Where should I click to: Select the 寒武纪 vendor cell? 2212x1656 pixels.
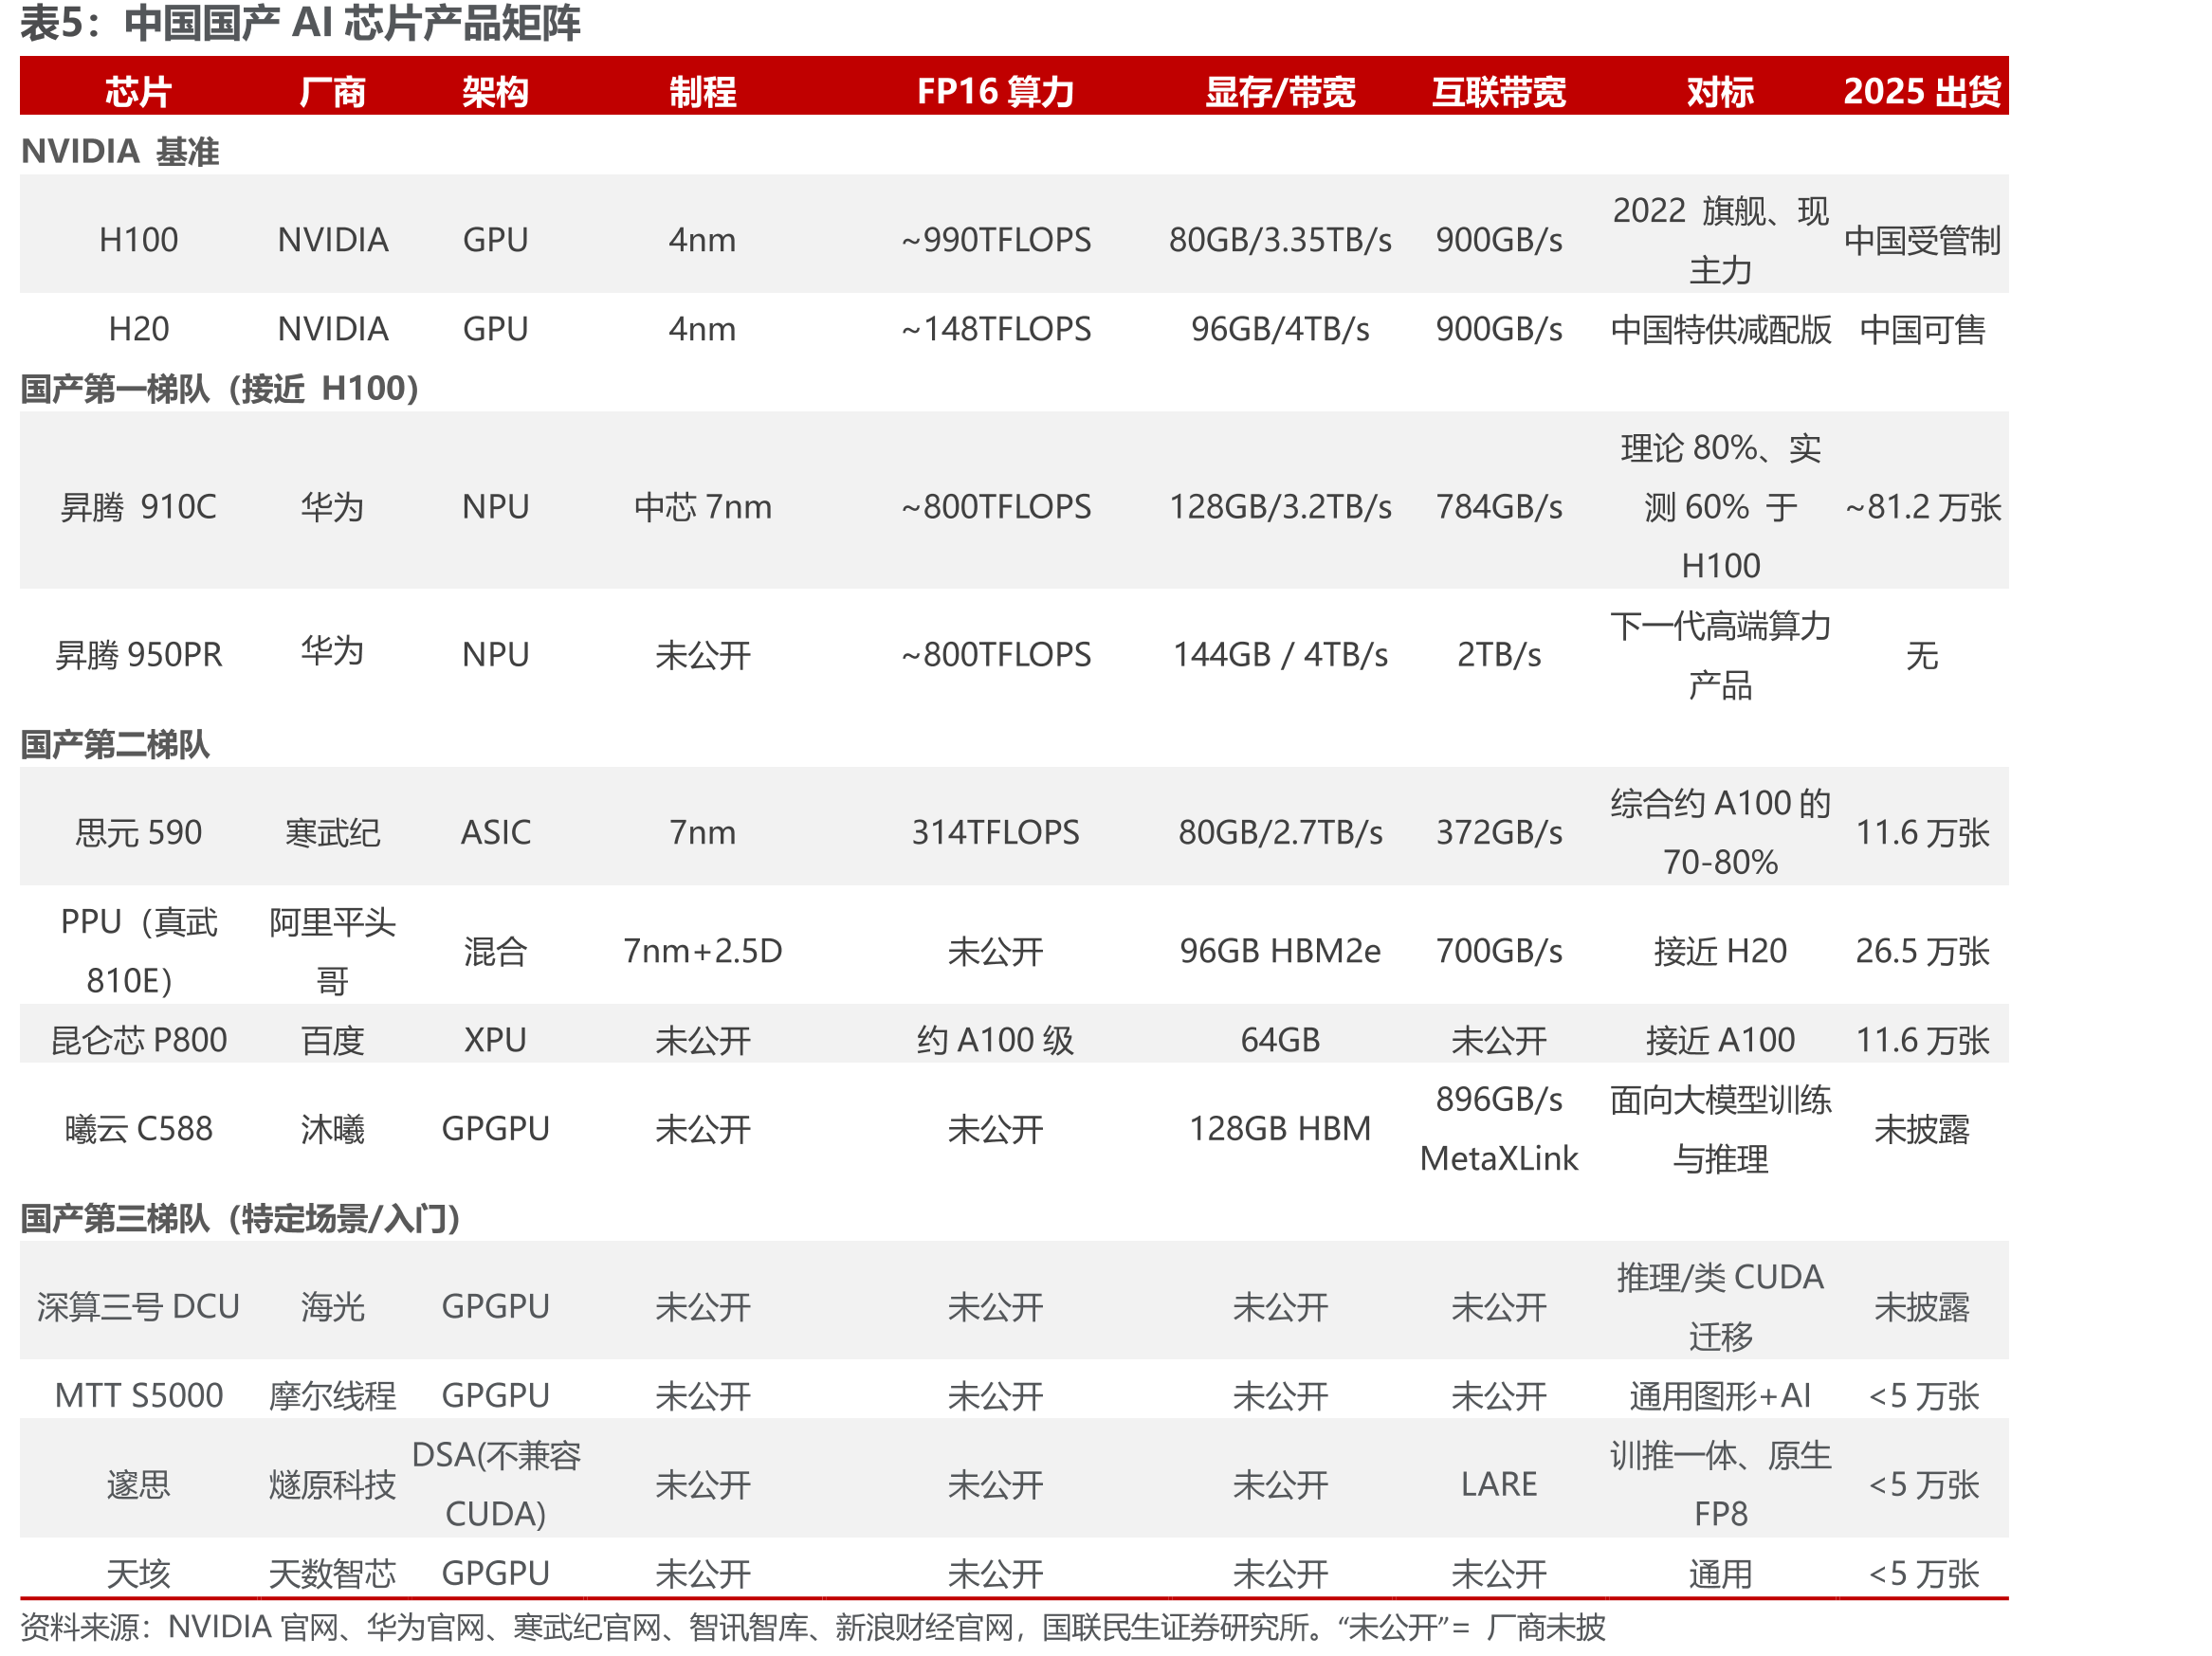click(332, 832)
